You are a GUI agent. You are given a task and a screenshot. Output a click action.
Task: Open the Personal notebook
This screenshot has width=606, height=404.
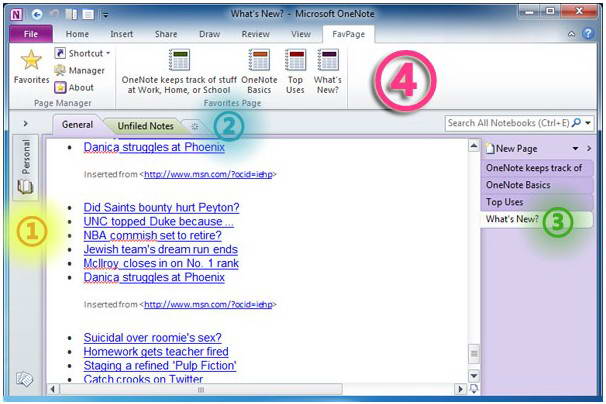26,167
